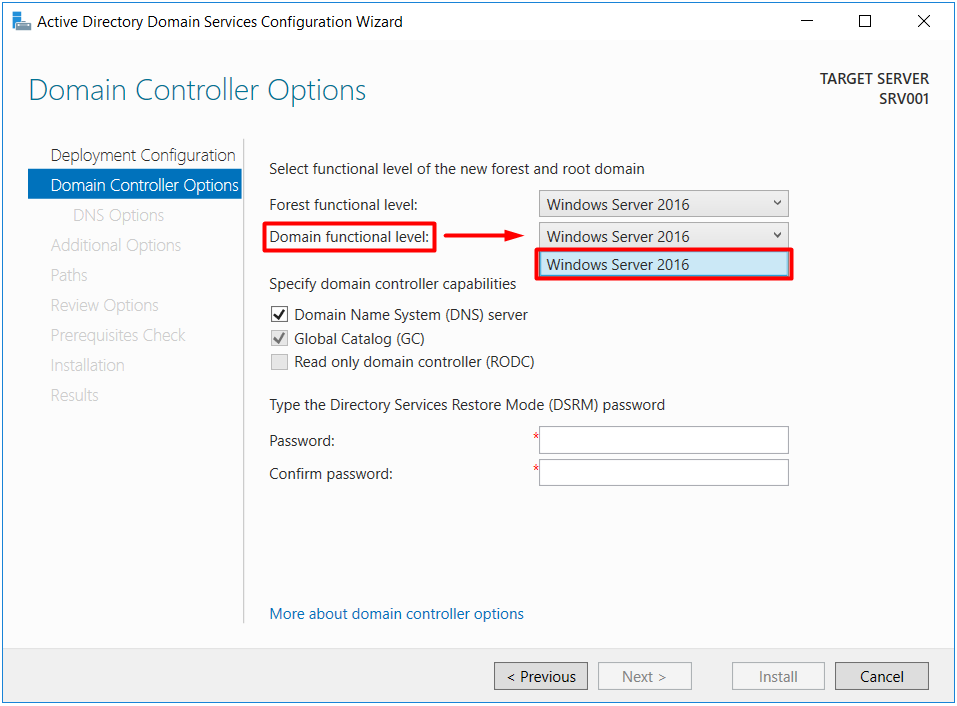
Task: Focus the Confirm password field
Action: 663,472
